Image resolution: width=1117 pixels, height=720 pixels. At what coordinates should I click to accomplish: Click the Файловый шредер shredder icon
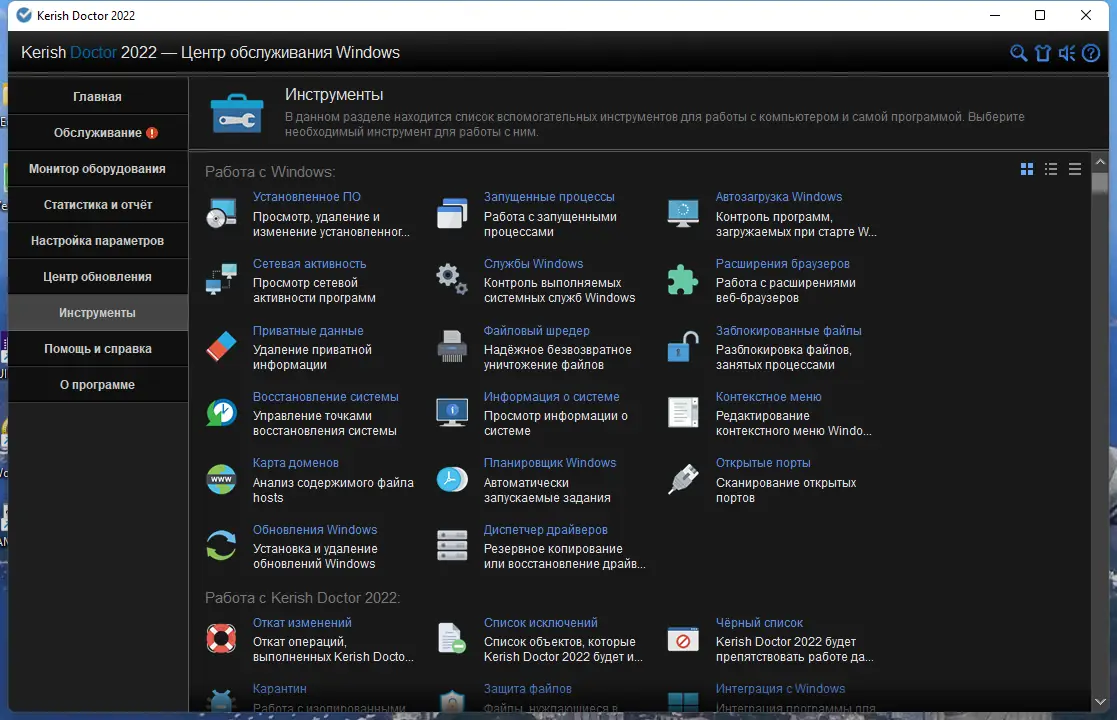(452, 347)
